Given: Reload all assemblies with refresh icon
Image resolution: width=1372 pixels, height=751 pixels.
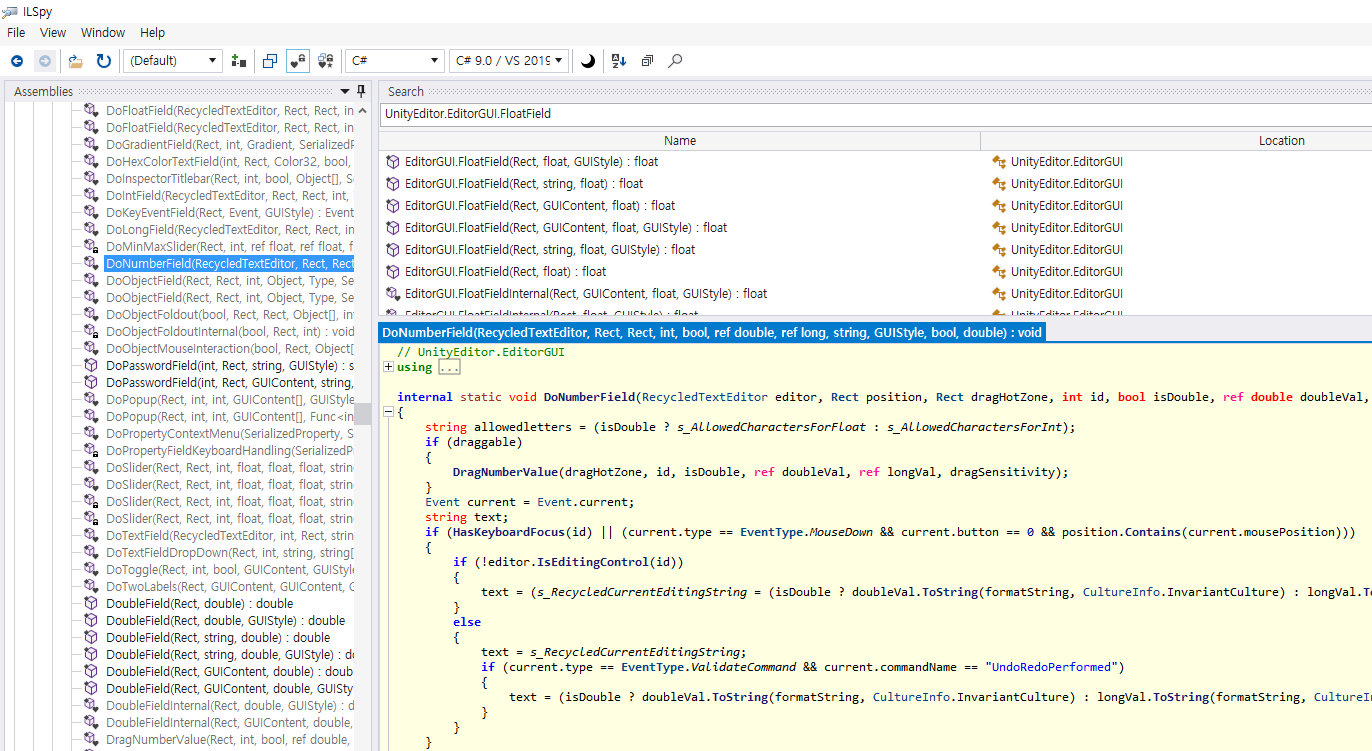Looking at the screenshot, I should click(103, 61).
